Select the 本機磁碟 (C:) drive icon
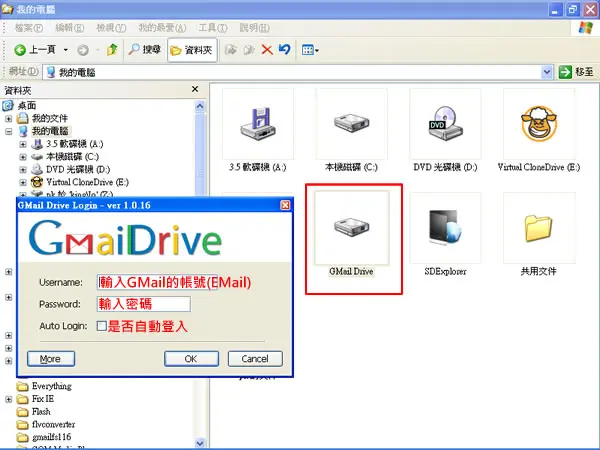600x450 pixels. 352,124
